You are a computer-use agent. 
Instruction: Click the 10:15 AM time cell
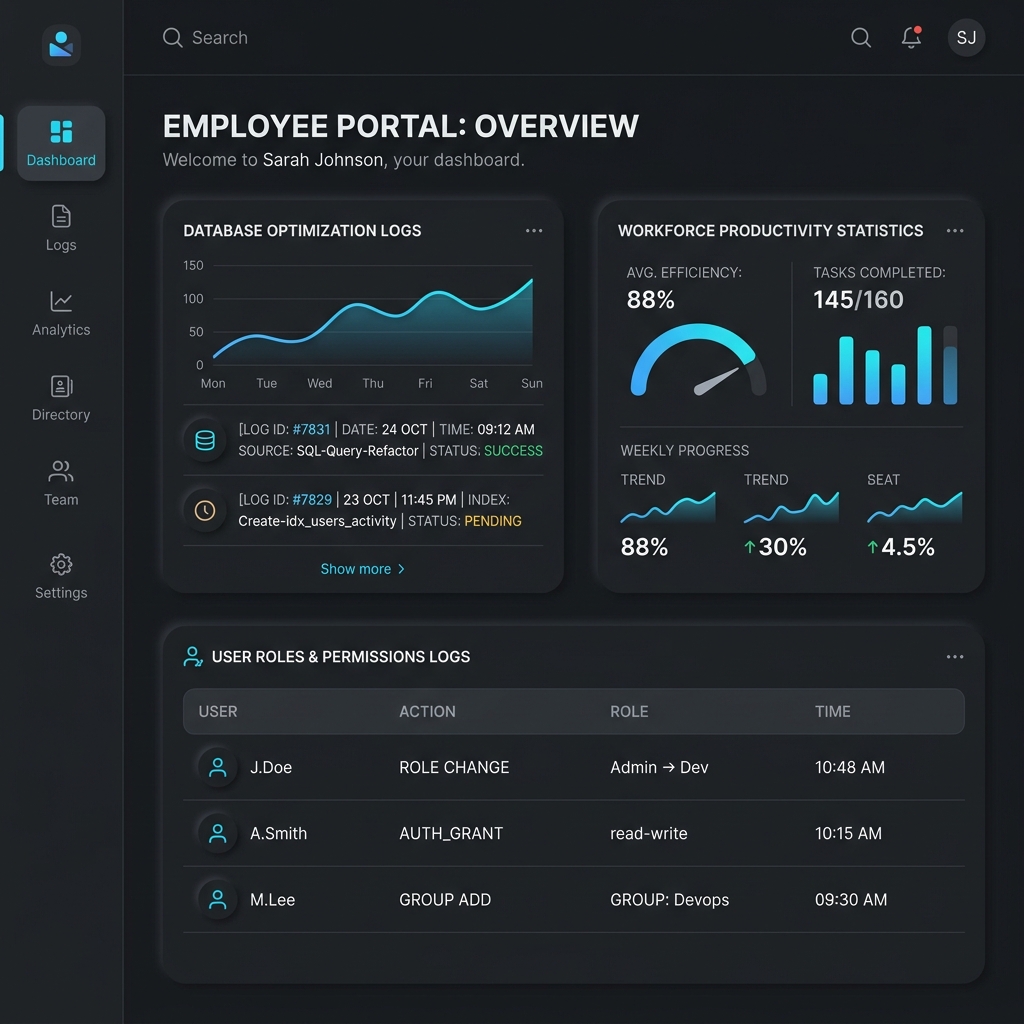click(x=848, y=833)
